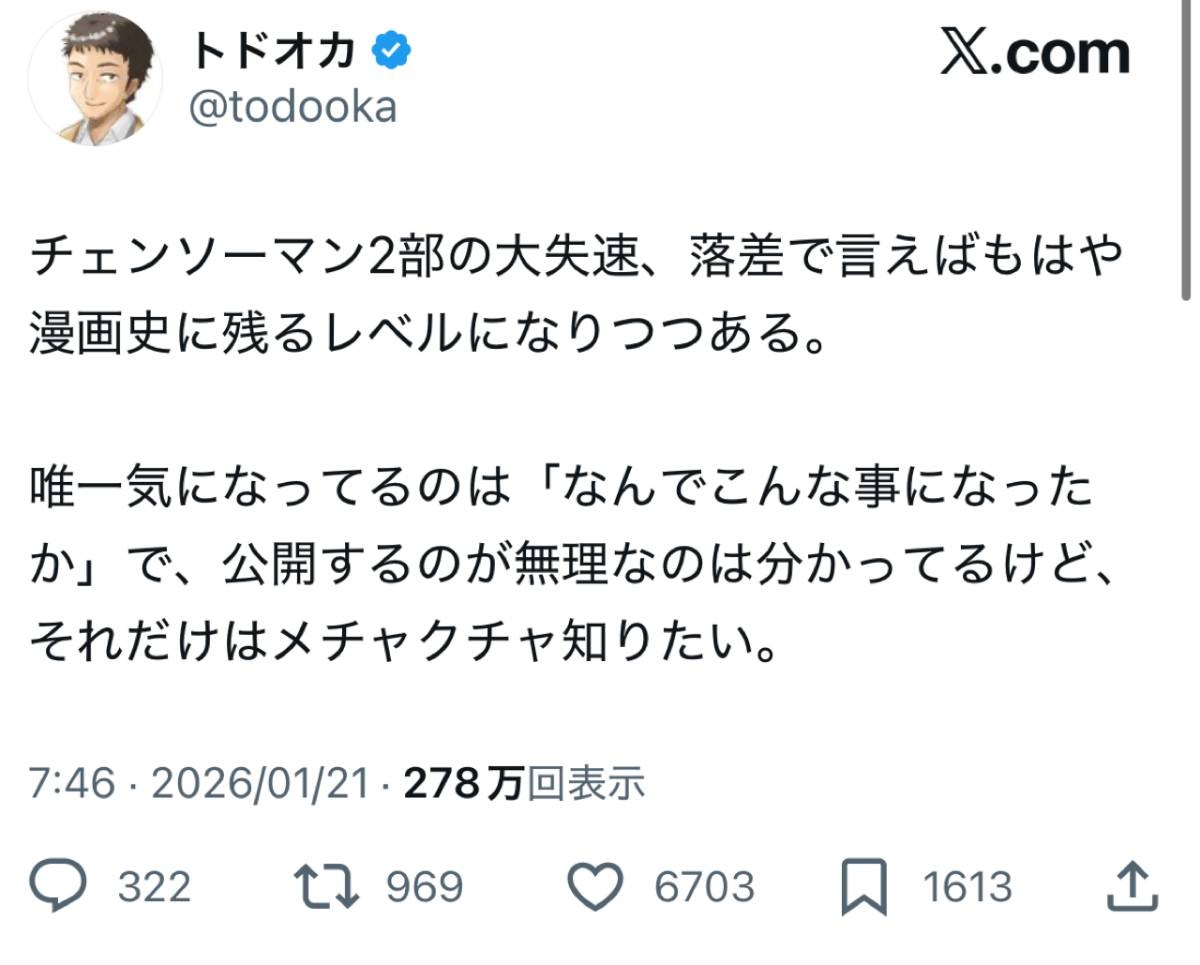Click the repost arrows icon
The height and width of the screenshot is (965, 1200).
(x=326, y=886)
